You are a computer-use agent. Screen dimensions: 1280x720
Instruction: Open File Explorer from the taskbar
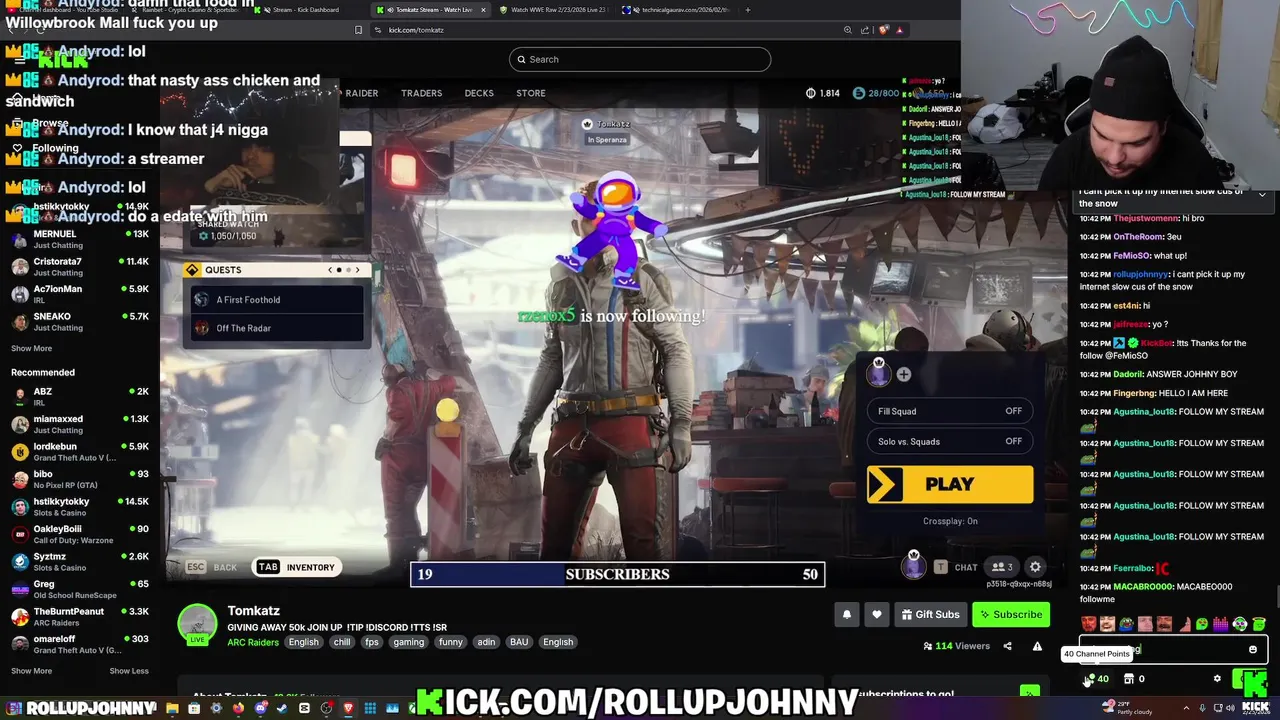(x=172, y=709)
